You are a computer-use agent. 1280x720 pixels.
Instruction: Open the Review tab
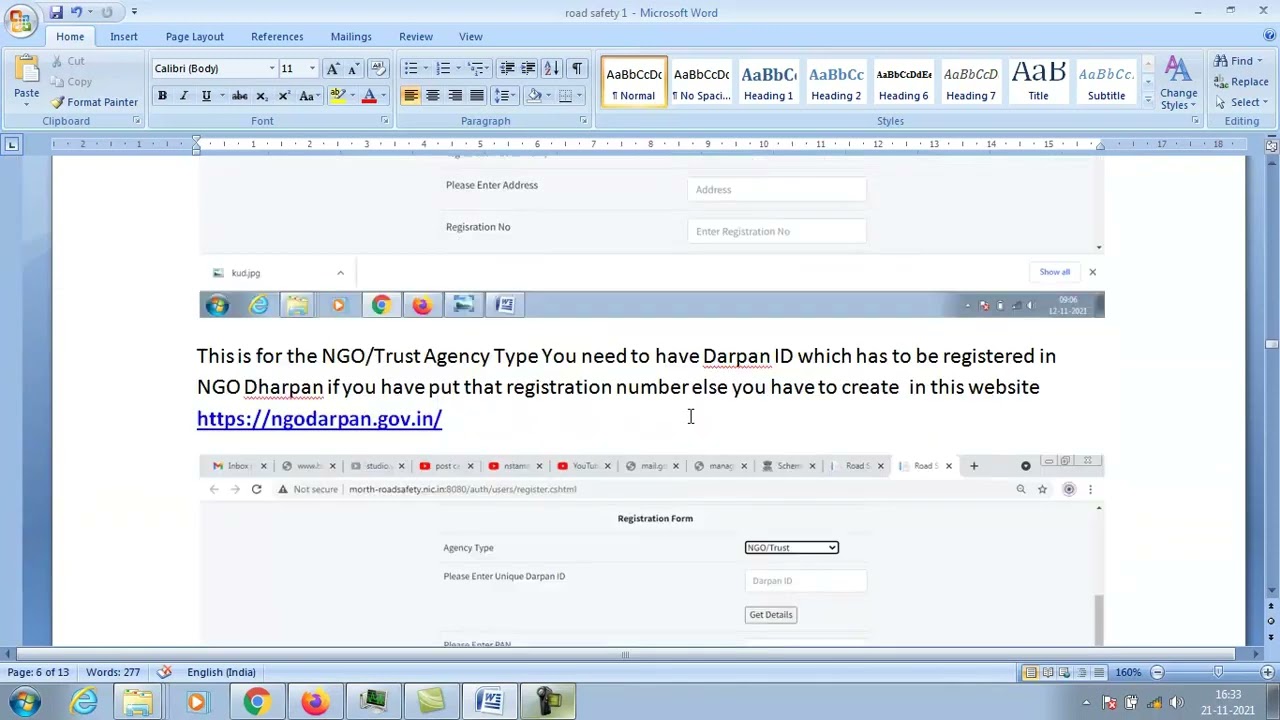pos(416,37)
